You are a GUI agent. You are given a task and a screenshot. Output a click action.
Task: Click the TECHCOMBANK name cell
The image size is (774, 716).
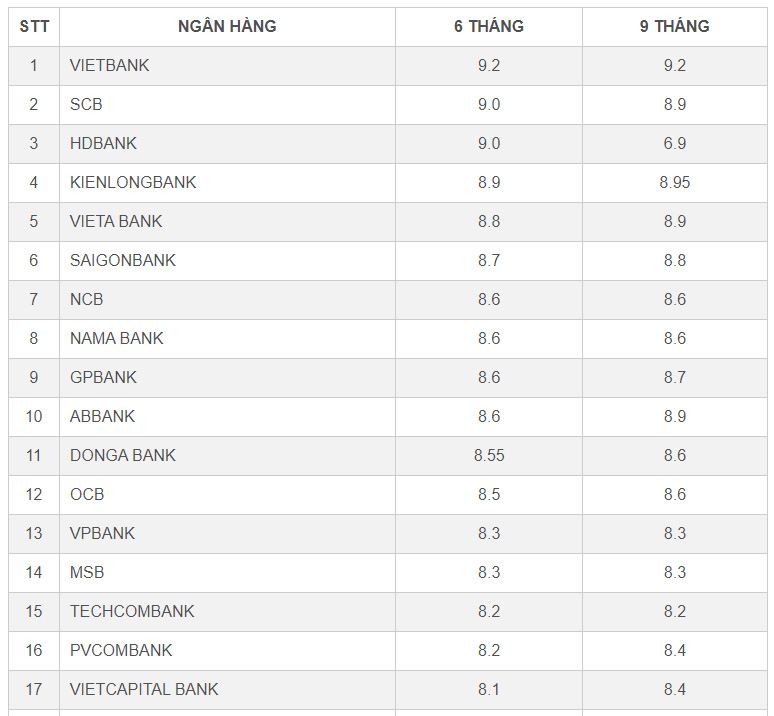pos(132,612)
